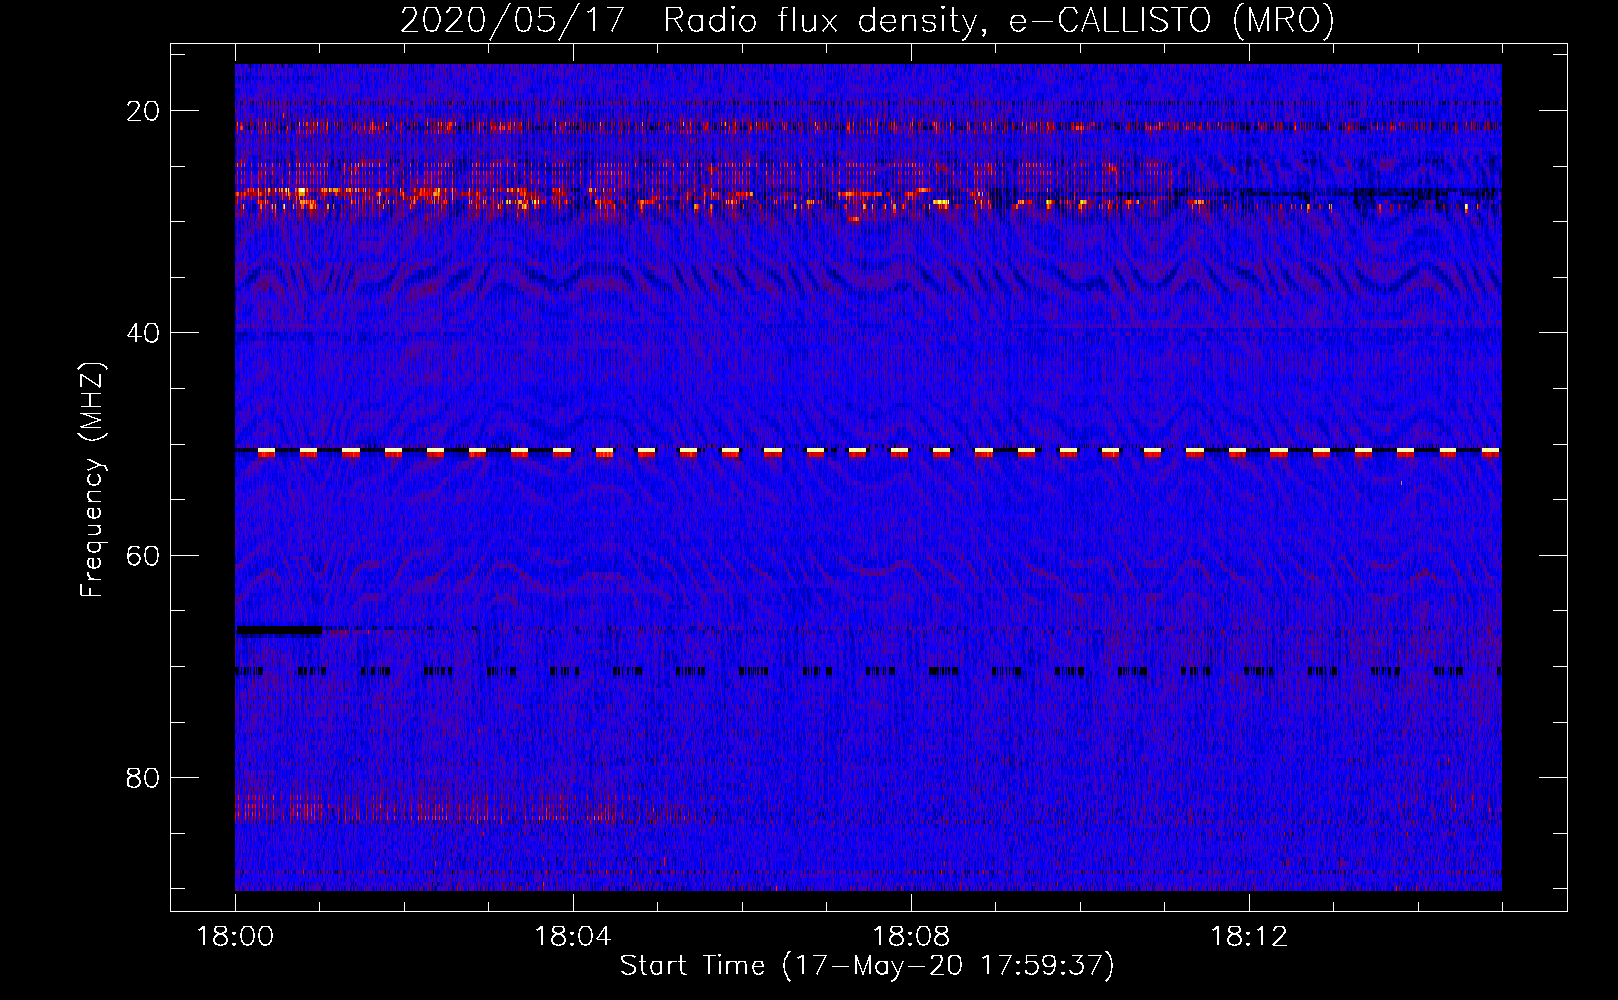Click the 40 MHz frequency tick label

click(x=145, y=332)
